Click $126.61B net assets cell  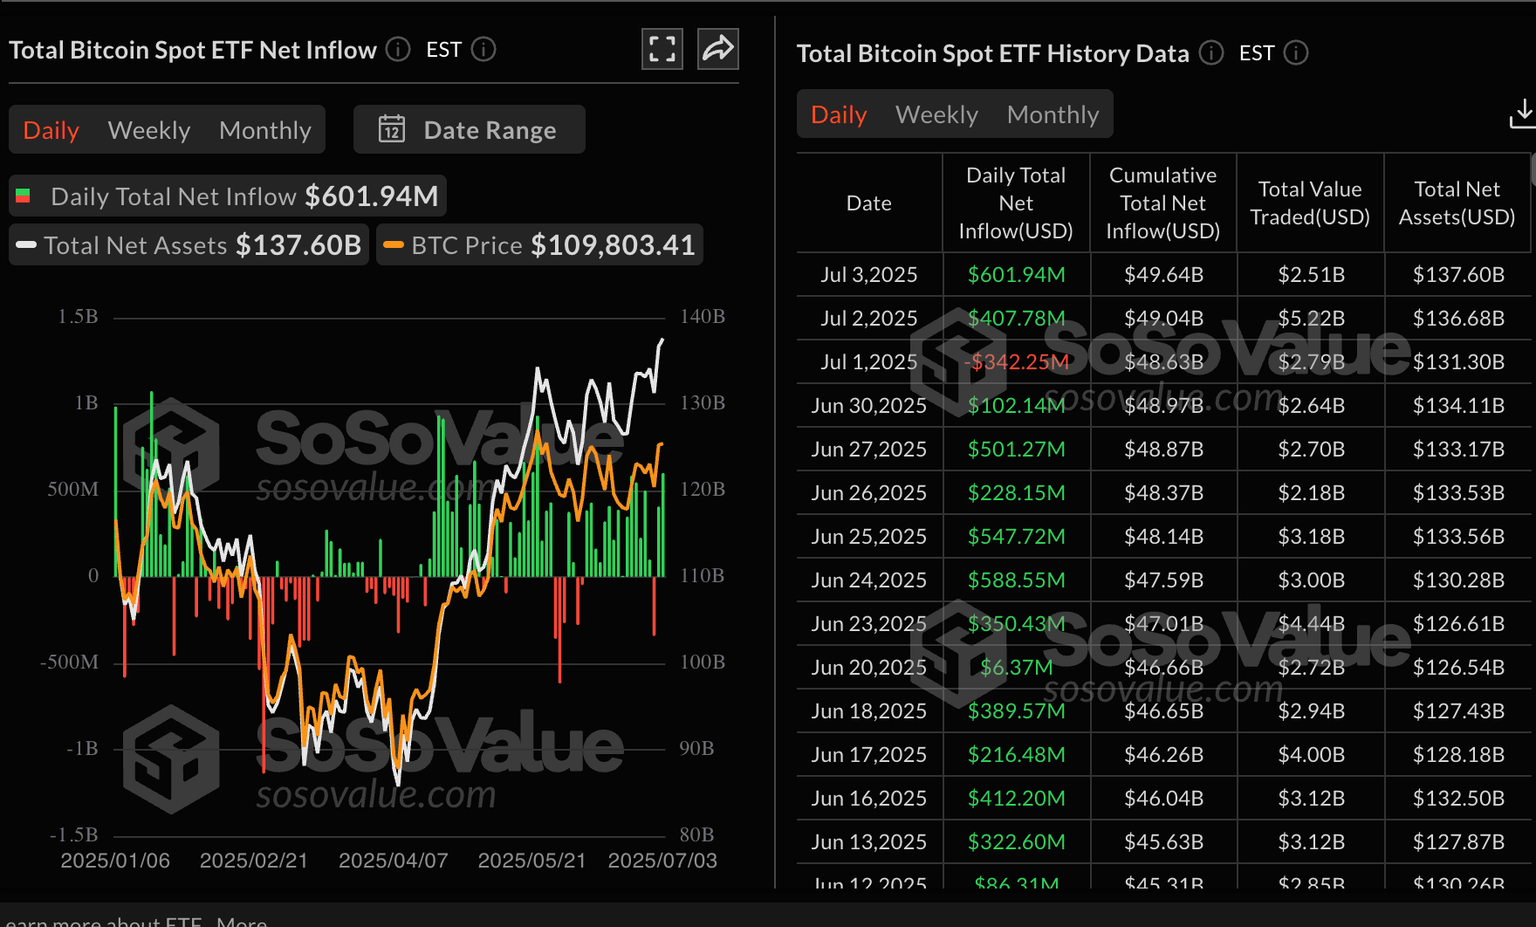1458,624
